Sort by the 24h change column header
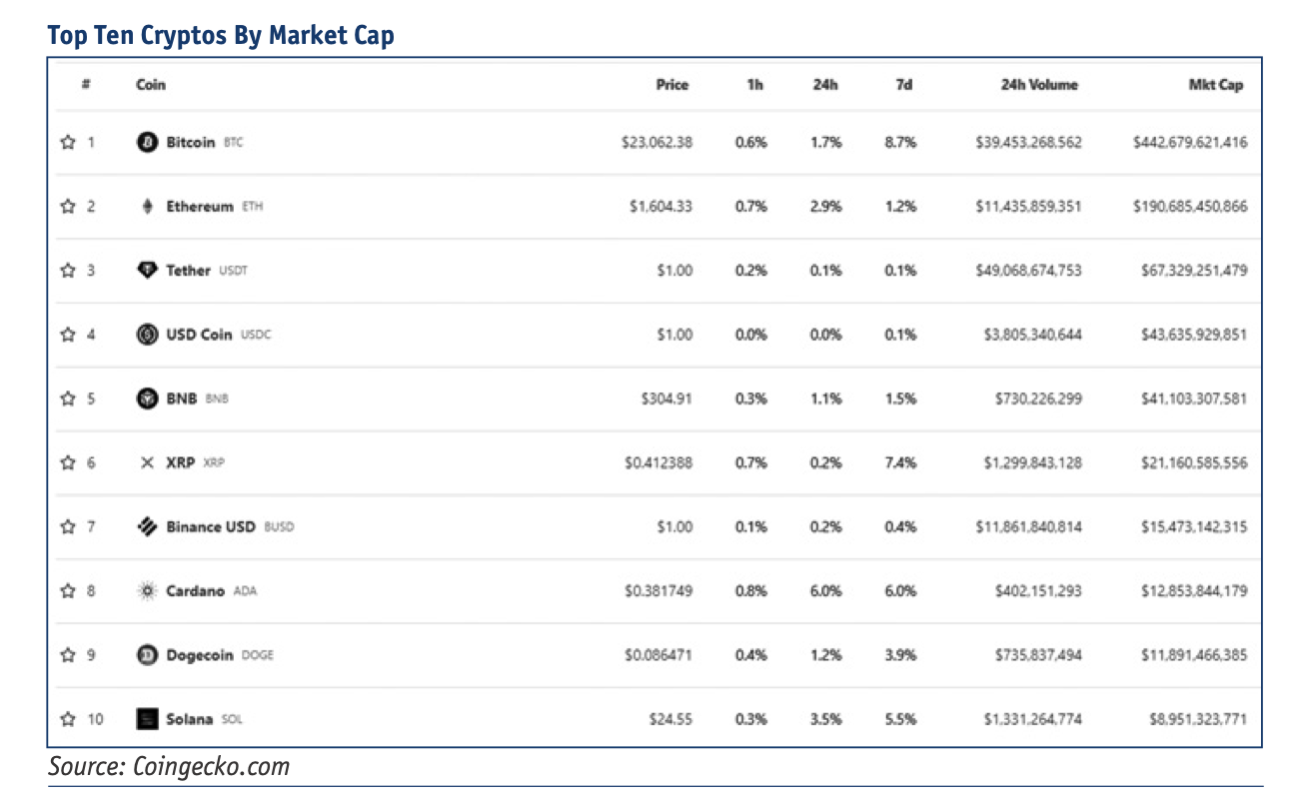 pyautogui.click(x=825, y=85)
